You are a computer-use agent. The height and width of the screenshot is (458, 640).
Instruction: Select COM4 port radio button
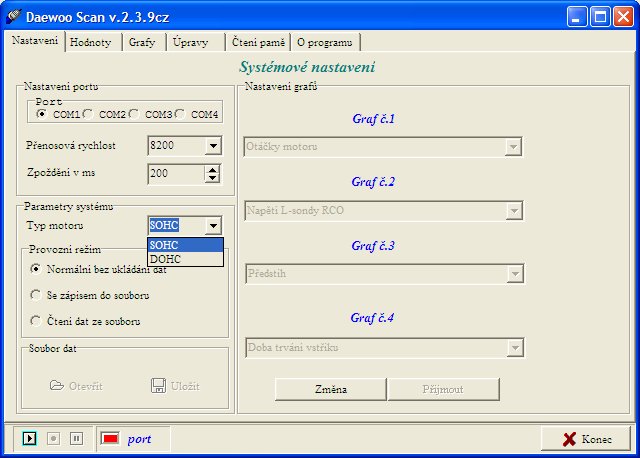(180, 114)
